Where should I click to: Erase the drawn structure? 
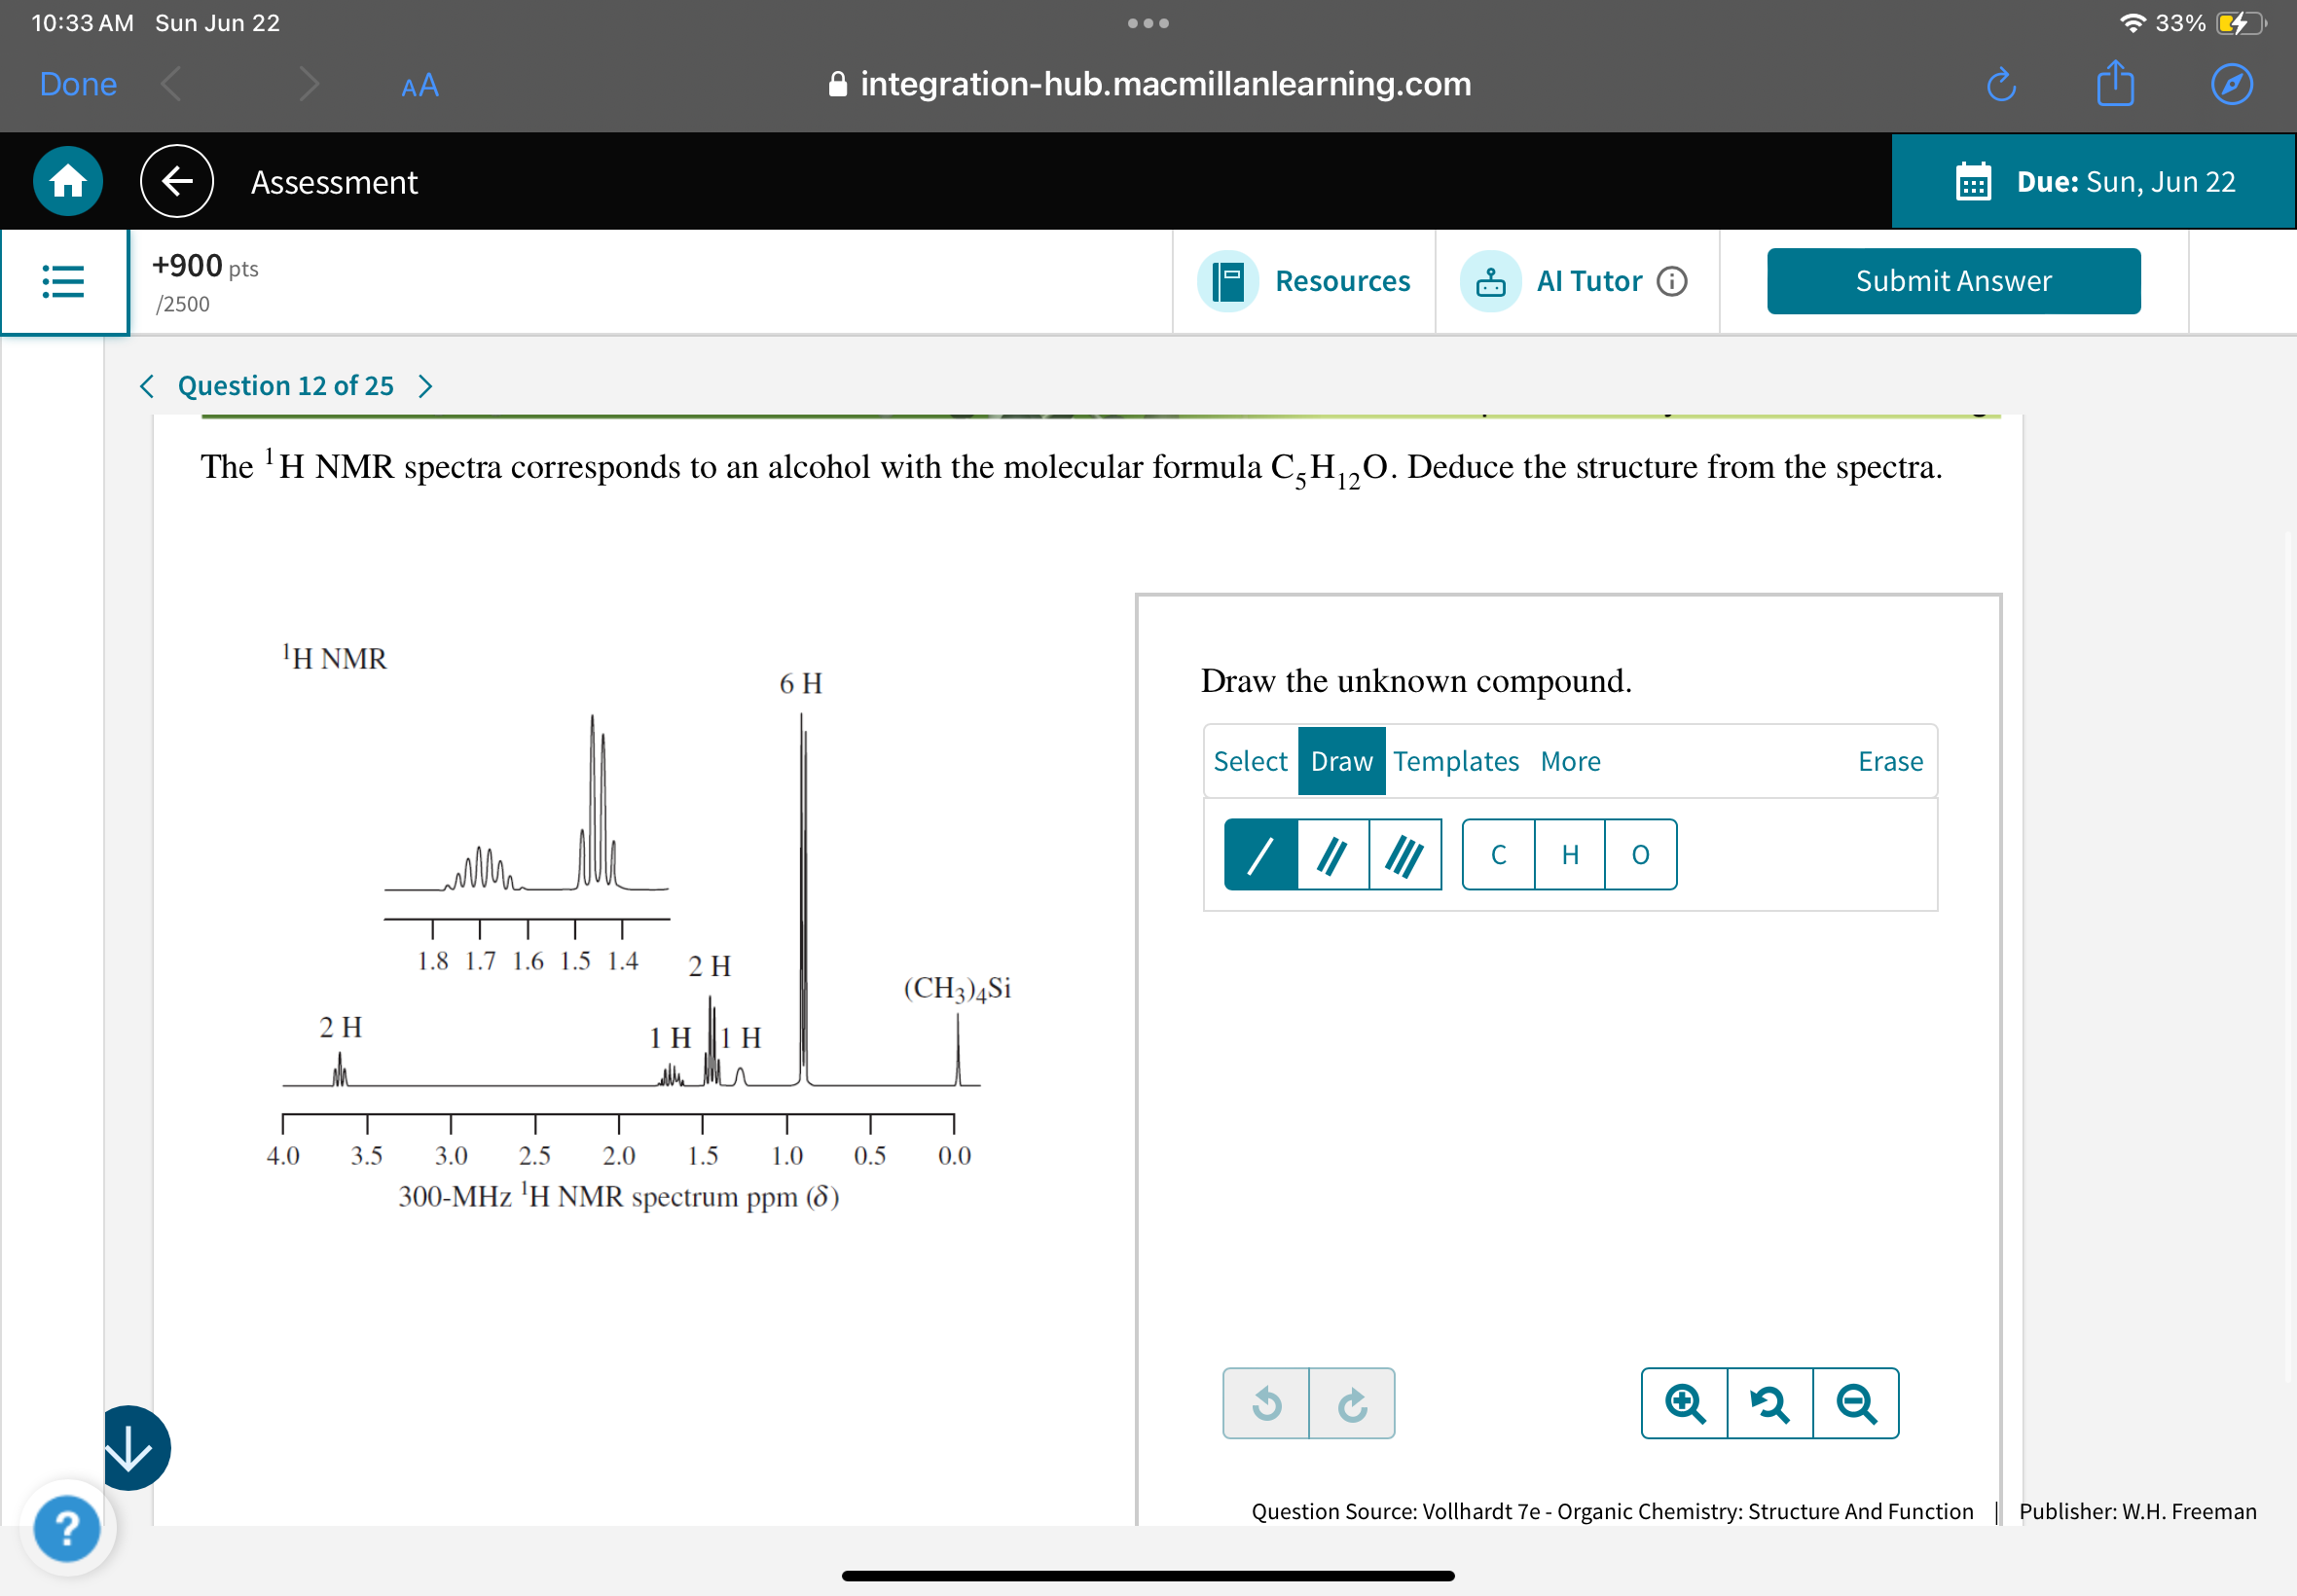(1890, 761)
